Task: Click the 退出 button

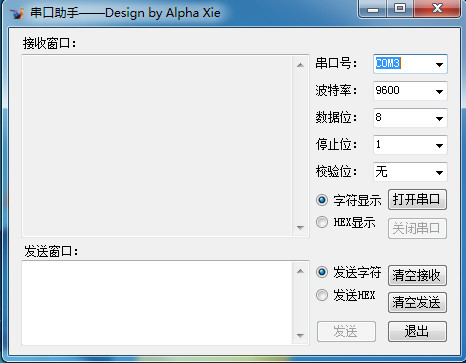Action: (417, 331)
